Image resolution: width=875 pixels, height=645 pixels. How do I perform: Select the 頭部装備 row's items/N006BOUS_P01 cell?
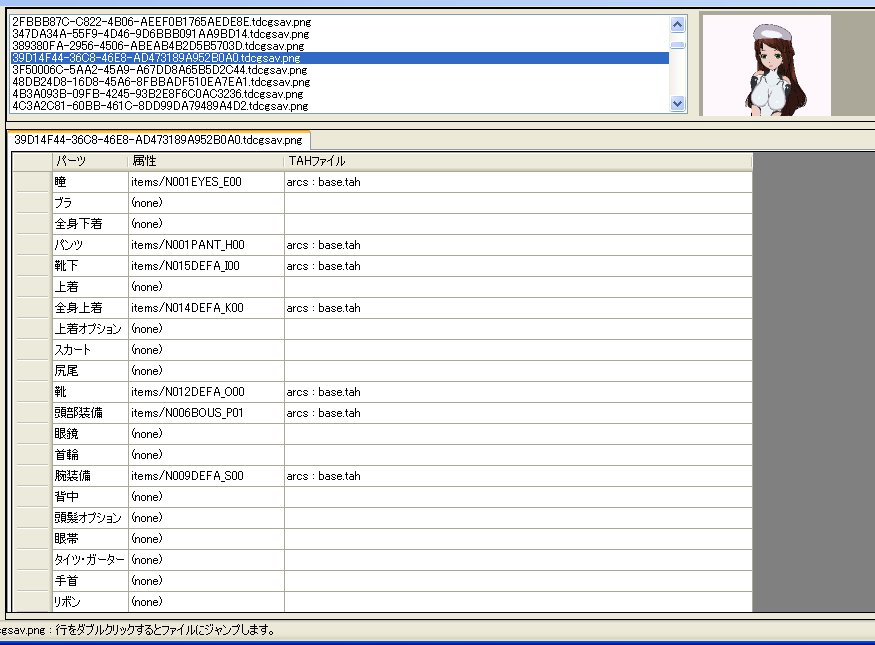coord(205,413)
